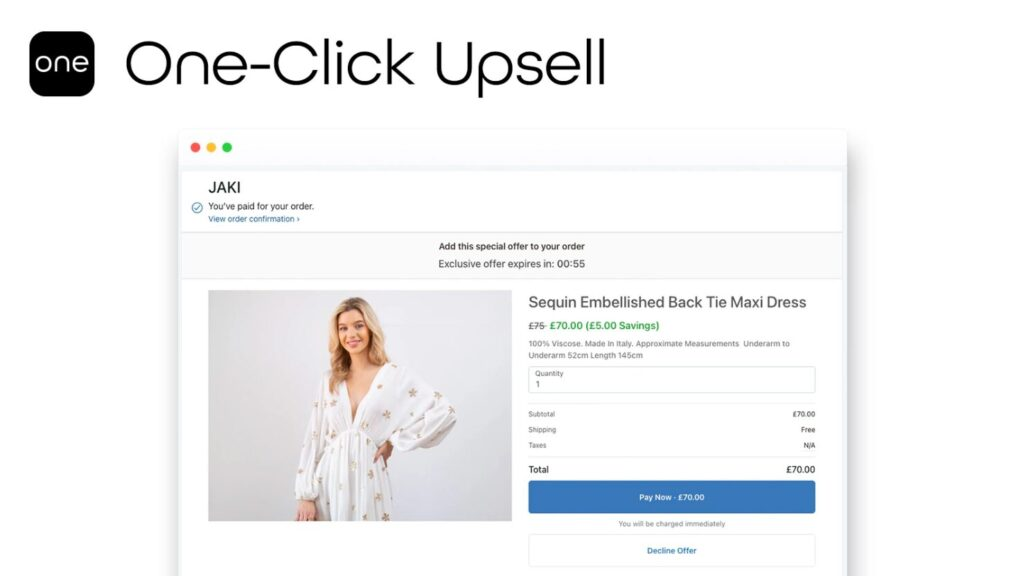
Task: Click the Total £70.00 amount
Action: (800, 470)
